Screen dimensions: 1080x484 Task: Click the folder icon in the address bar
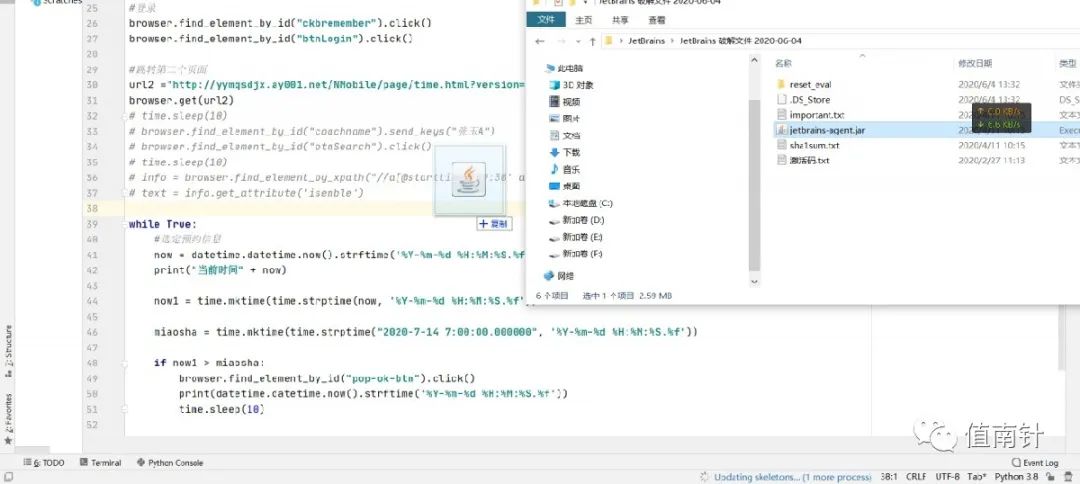click(608, 41)
